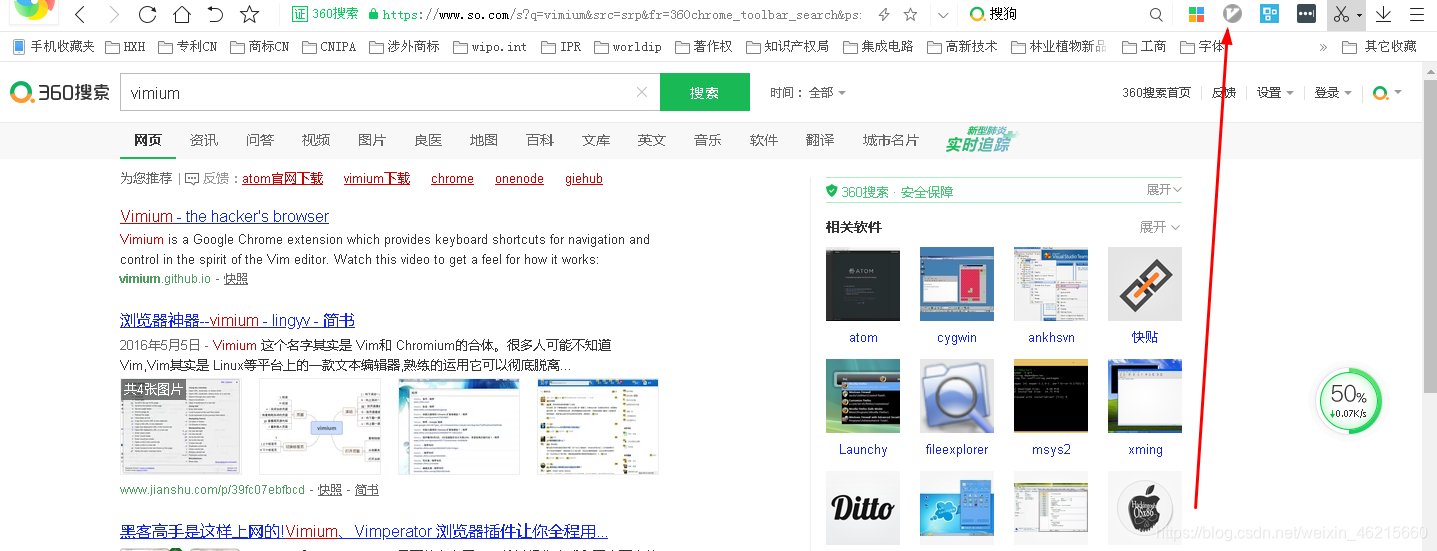The image size is (1437, 551).
Task: Open the 时间: 全部 filter dropdown
Action: [x=808, y=92]
